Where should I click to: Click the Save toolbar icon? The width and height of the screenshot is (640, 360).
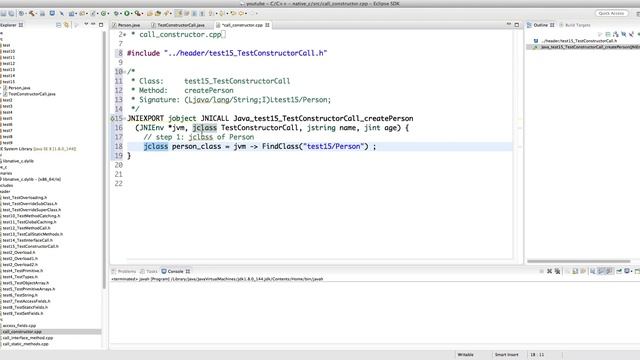2,13
